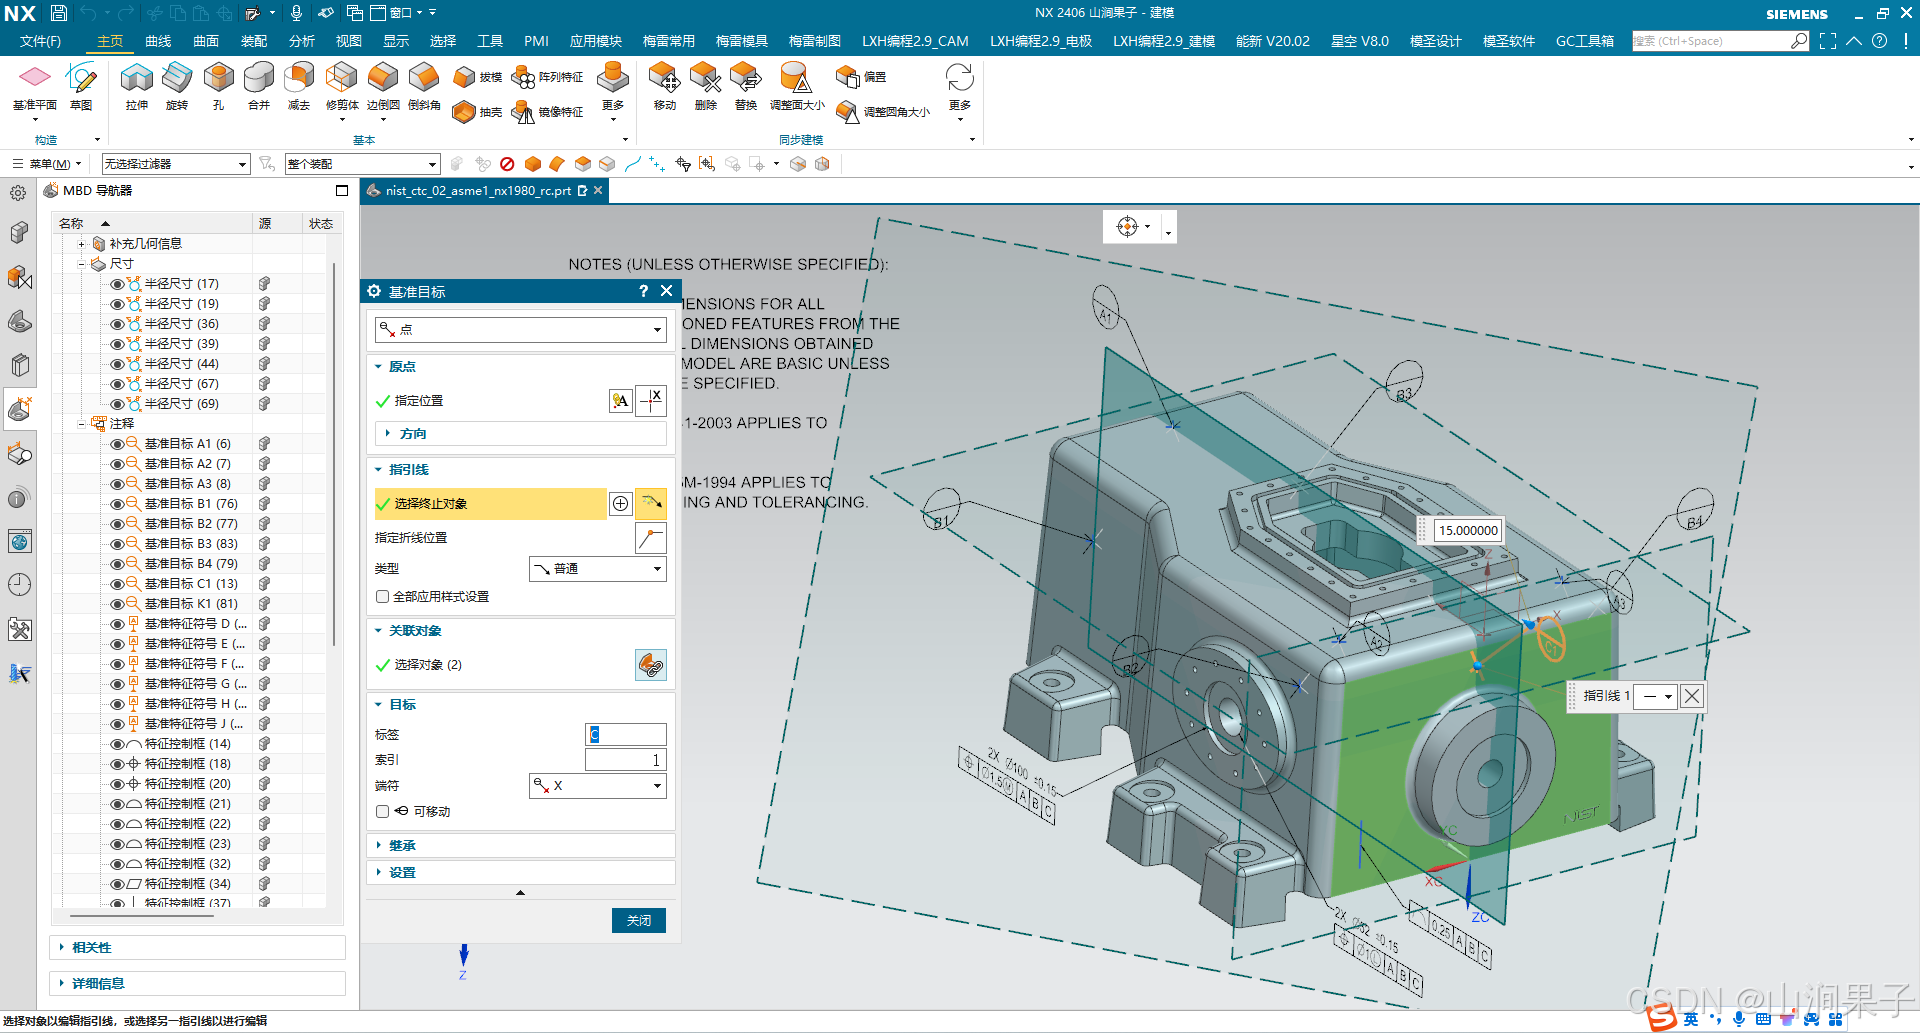Click the 调整面大小 resize face tool
The height and width of the screenshot is (1033, 1920).
(x=797, y=86)
